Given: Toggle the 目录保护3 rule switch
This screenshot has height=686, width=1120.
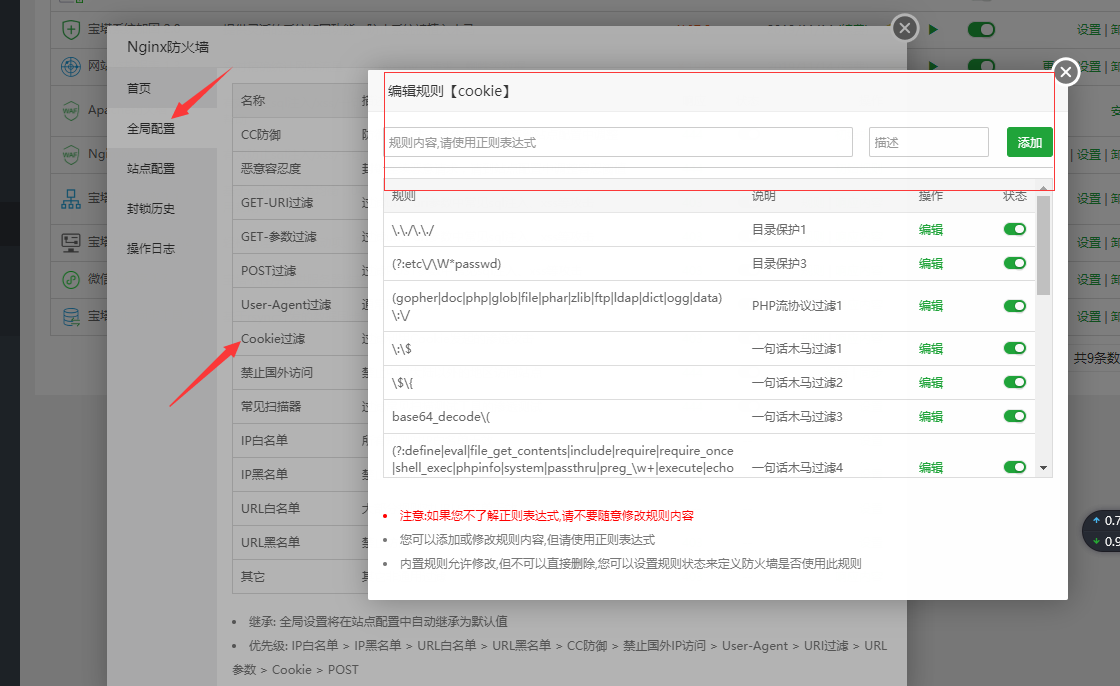Looking at the screenshot, I should click(1014, 263).
